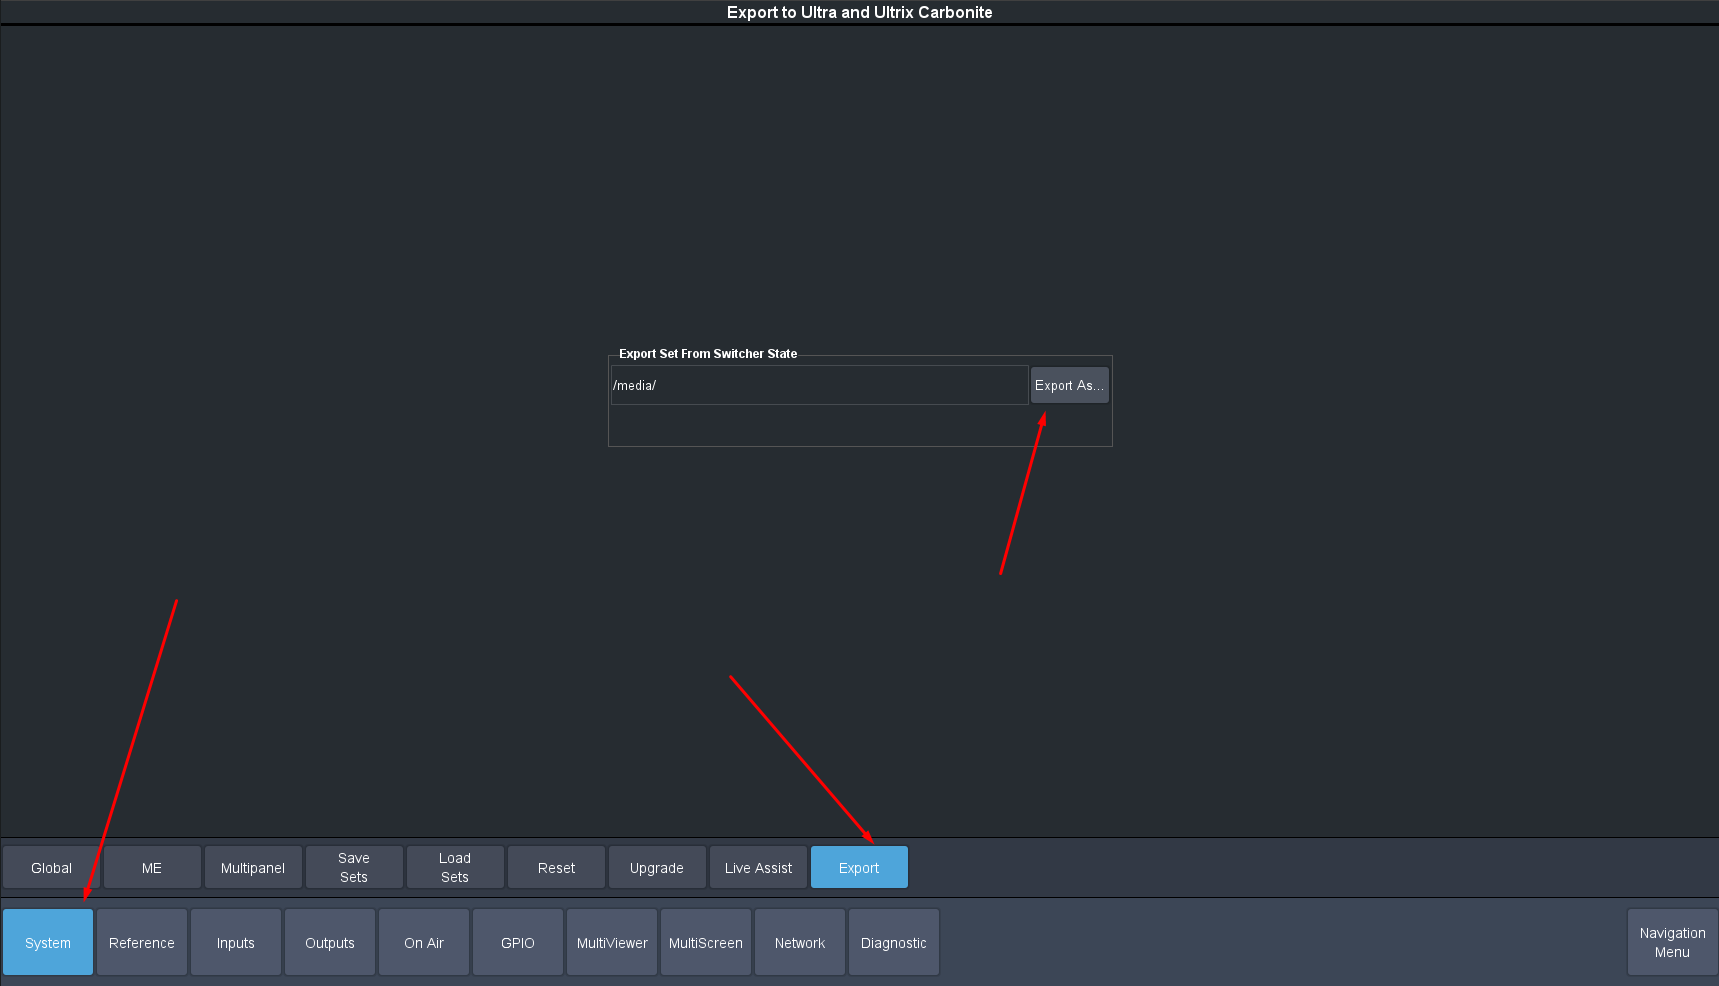Open the GPIO menu
The height and width of the screenshot is (986, 1719).
coord(518,942)
